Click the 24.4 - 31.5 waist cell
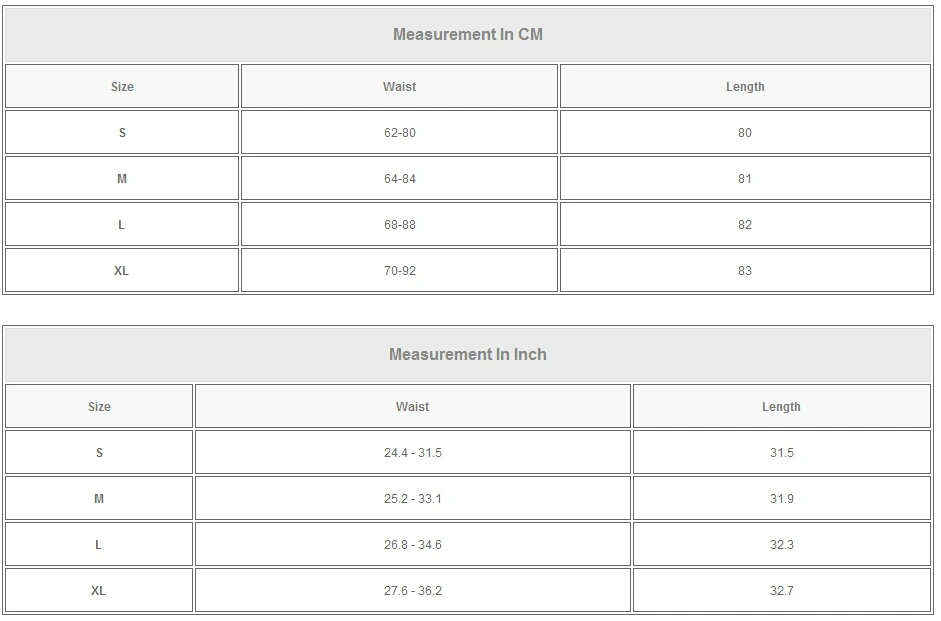This screenshot has width=941, height=621. coord(412,453)
